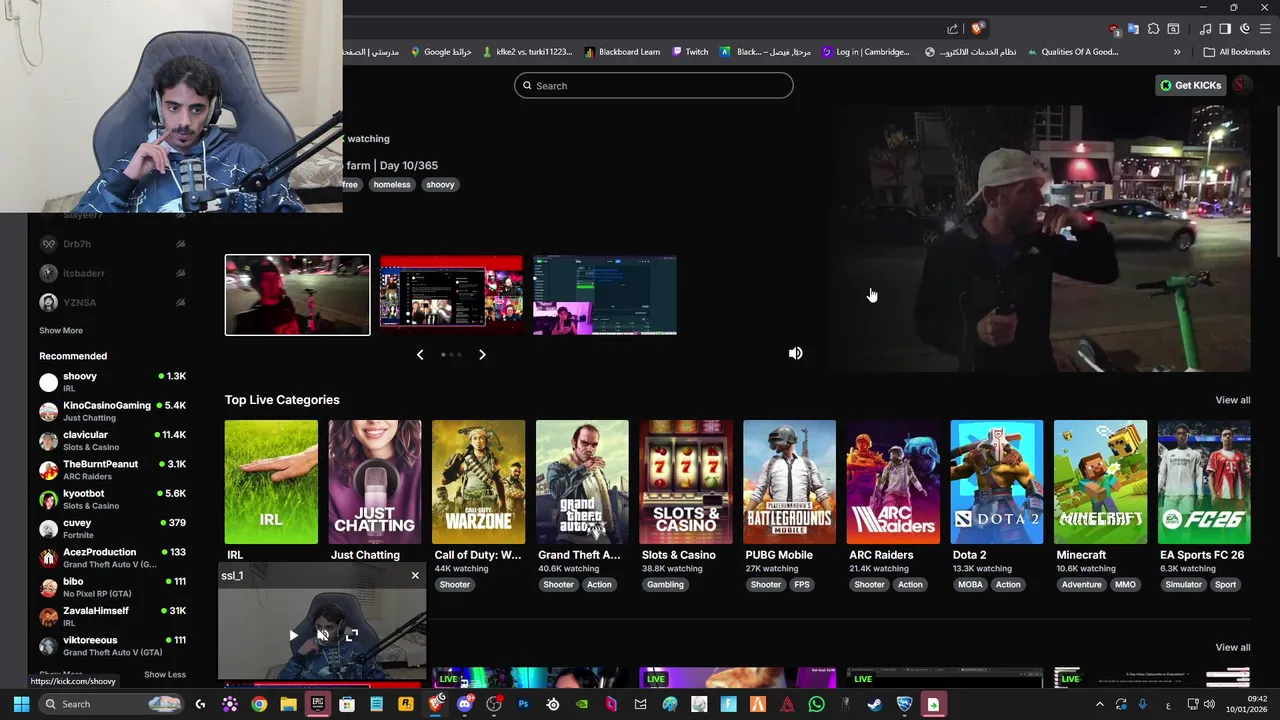Screen dimensions: 1280x720
Task: Click View all for Top Live Categories
Action: tap(1232, 400)
